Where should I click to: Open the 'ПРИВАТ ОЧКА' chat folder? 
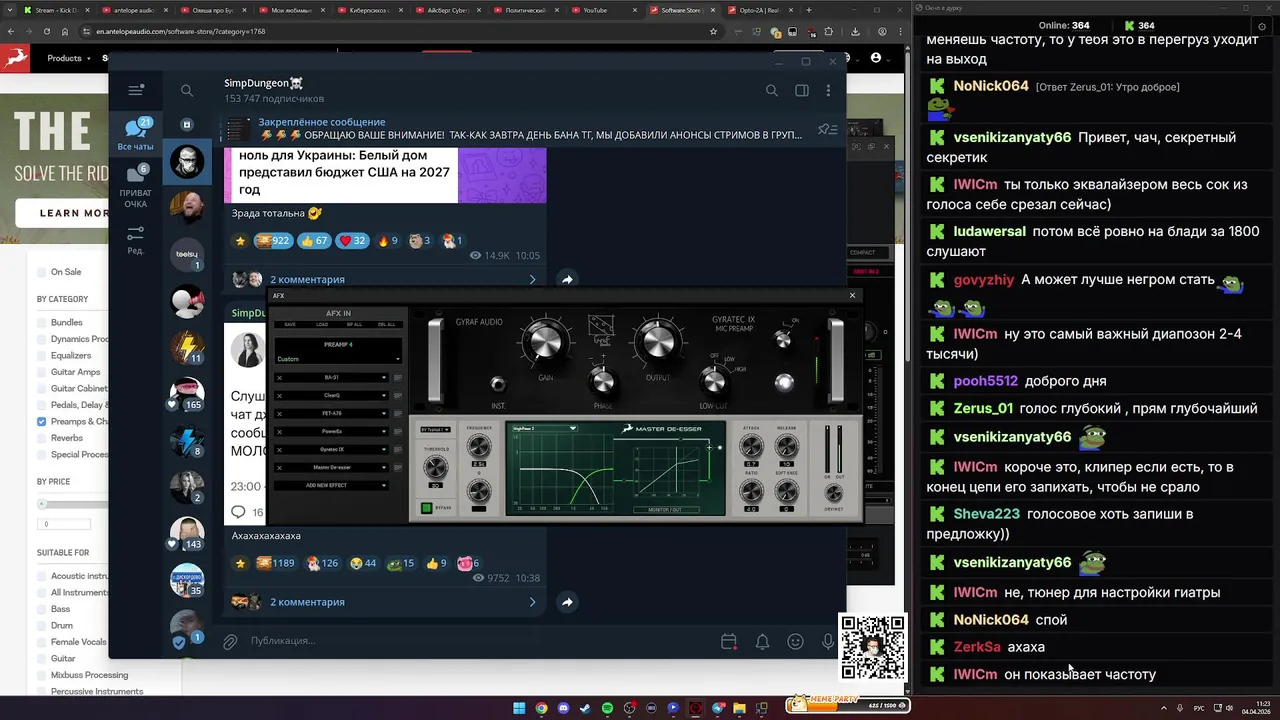(x=135, y=186)
